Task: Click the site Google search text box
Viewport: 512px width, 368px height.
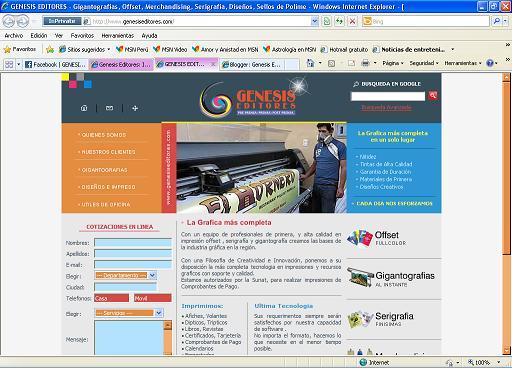Action: click(x=388, y=96)
